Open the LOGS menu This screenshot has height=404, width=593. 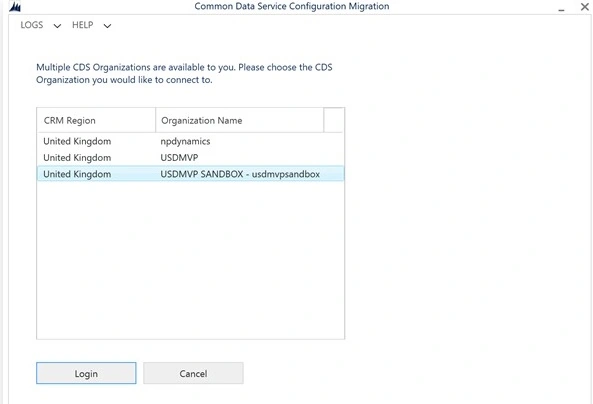point(32,25)
